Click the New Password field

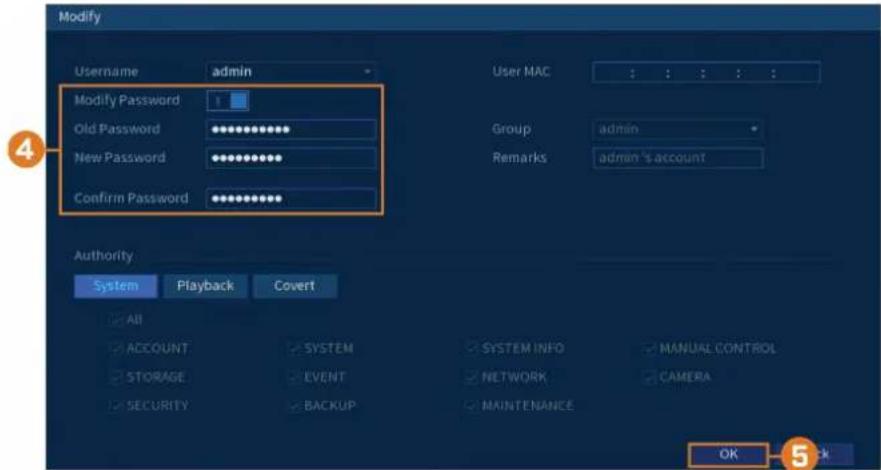point(290,158)
